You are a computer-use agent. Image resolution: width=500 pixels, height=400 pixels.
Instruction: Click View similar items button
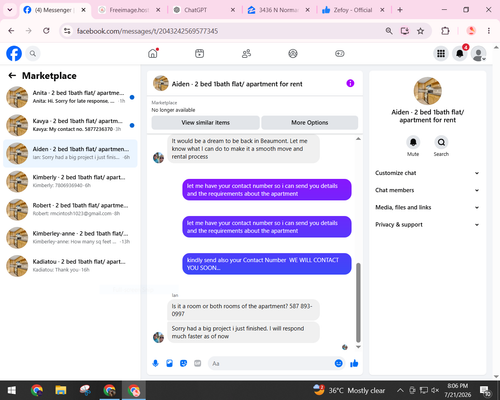(206, 123)
